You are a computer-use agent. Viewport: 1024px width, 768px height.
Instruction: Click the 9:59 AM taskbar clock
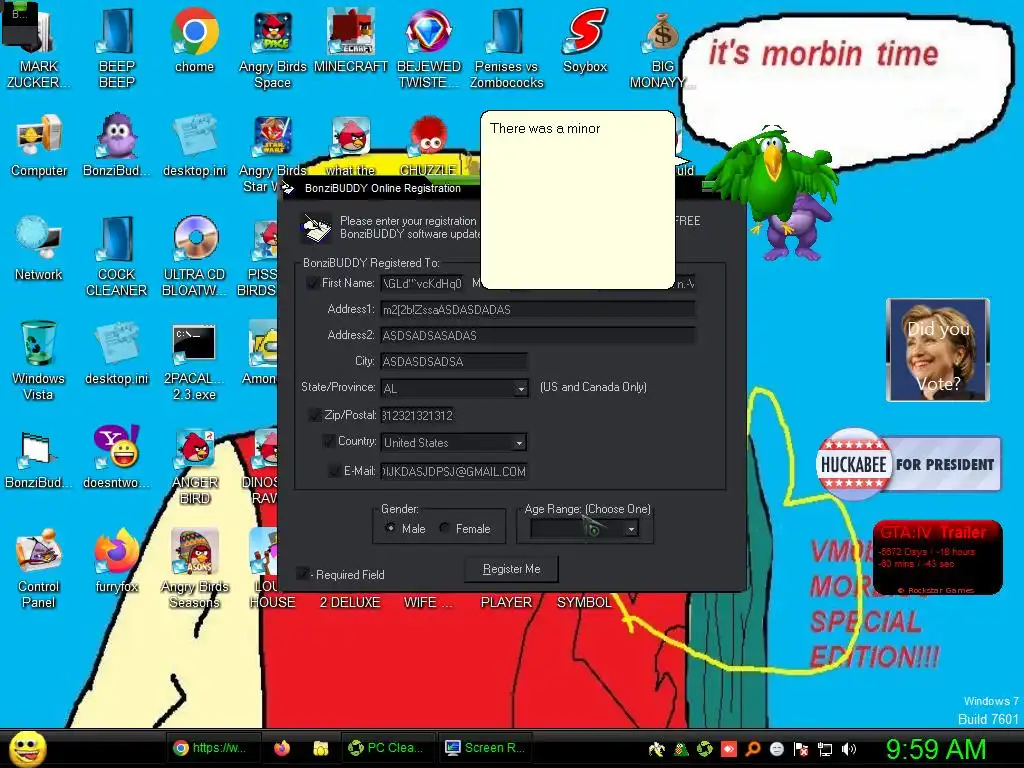coord(935,750)
